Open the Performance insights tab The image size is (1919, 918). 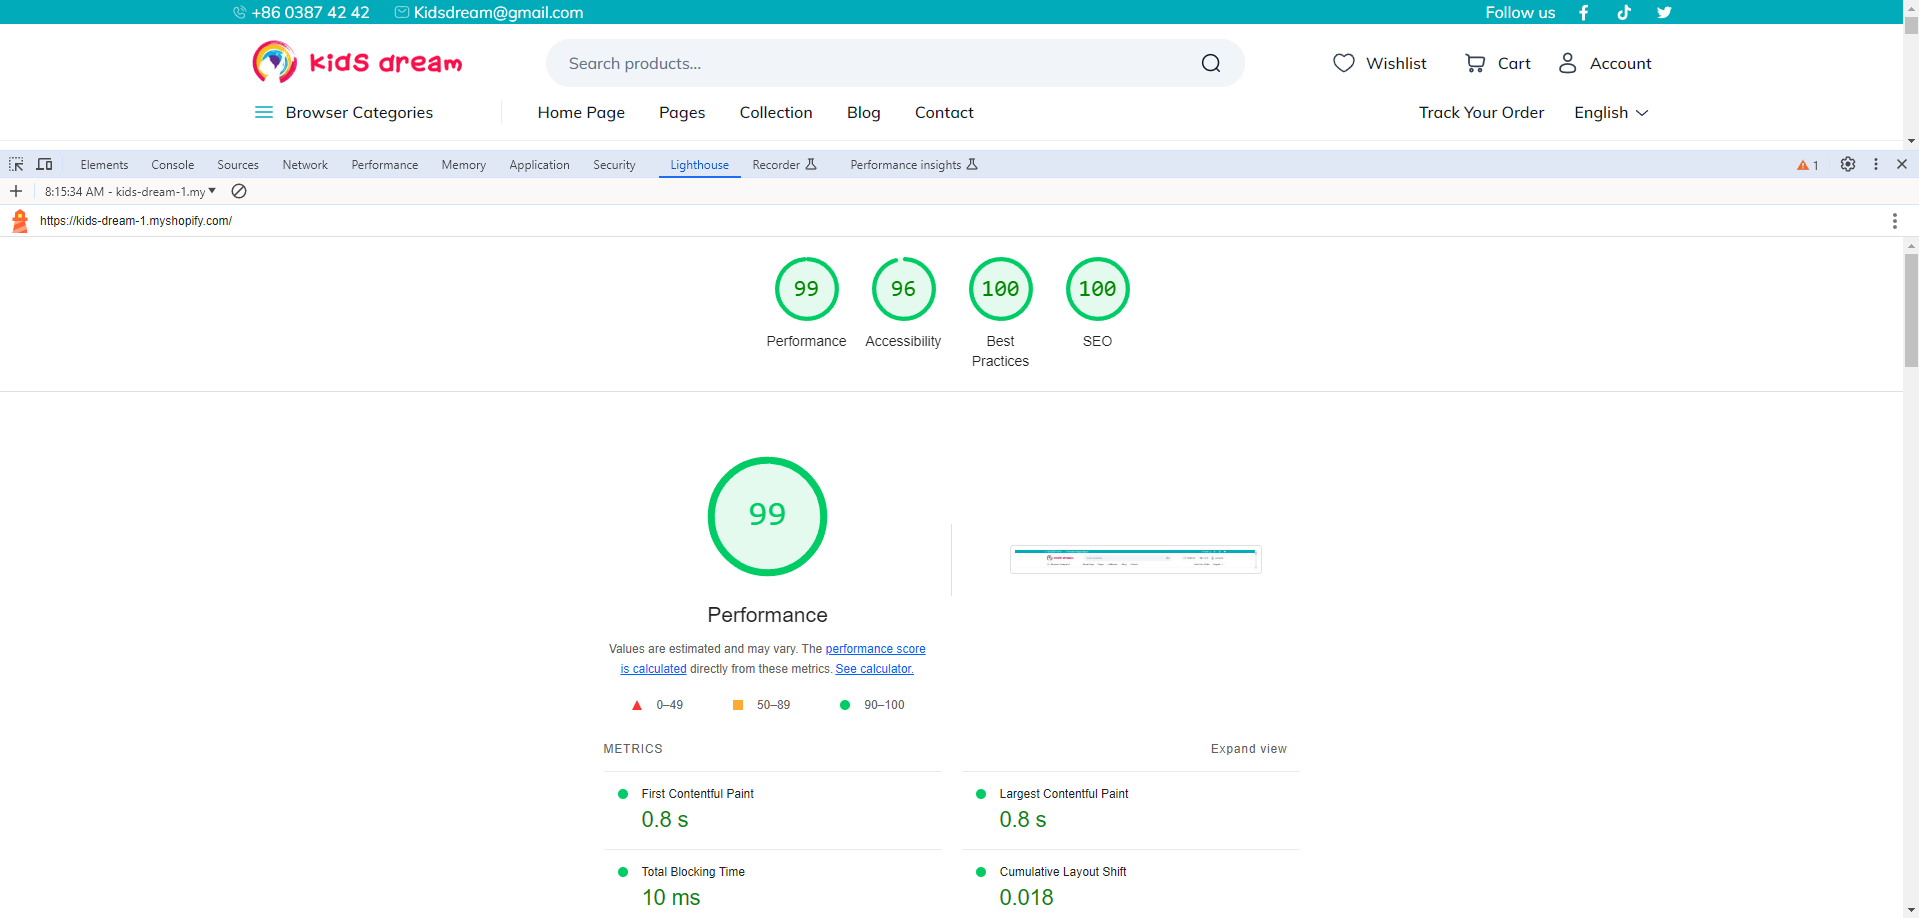[914, 165]
